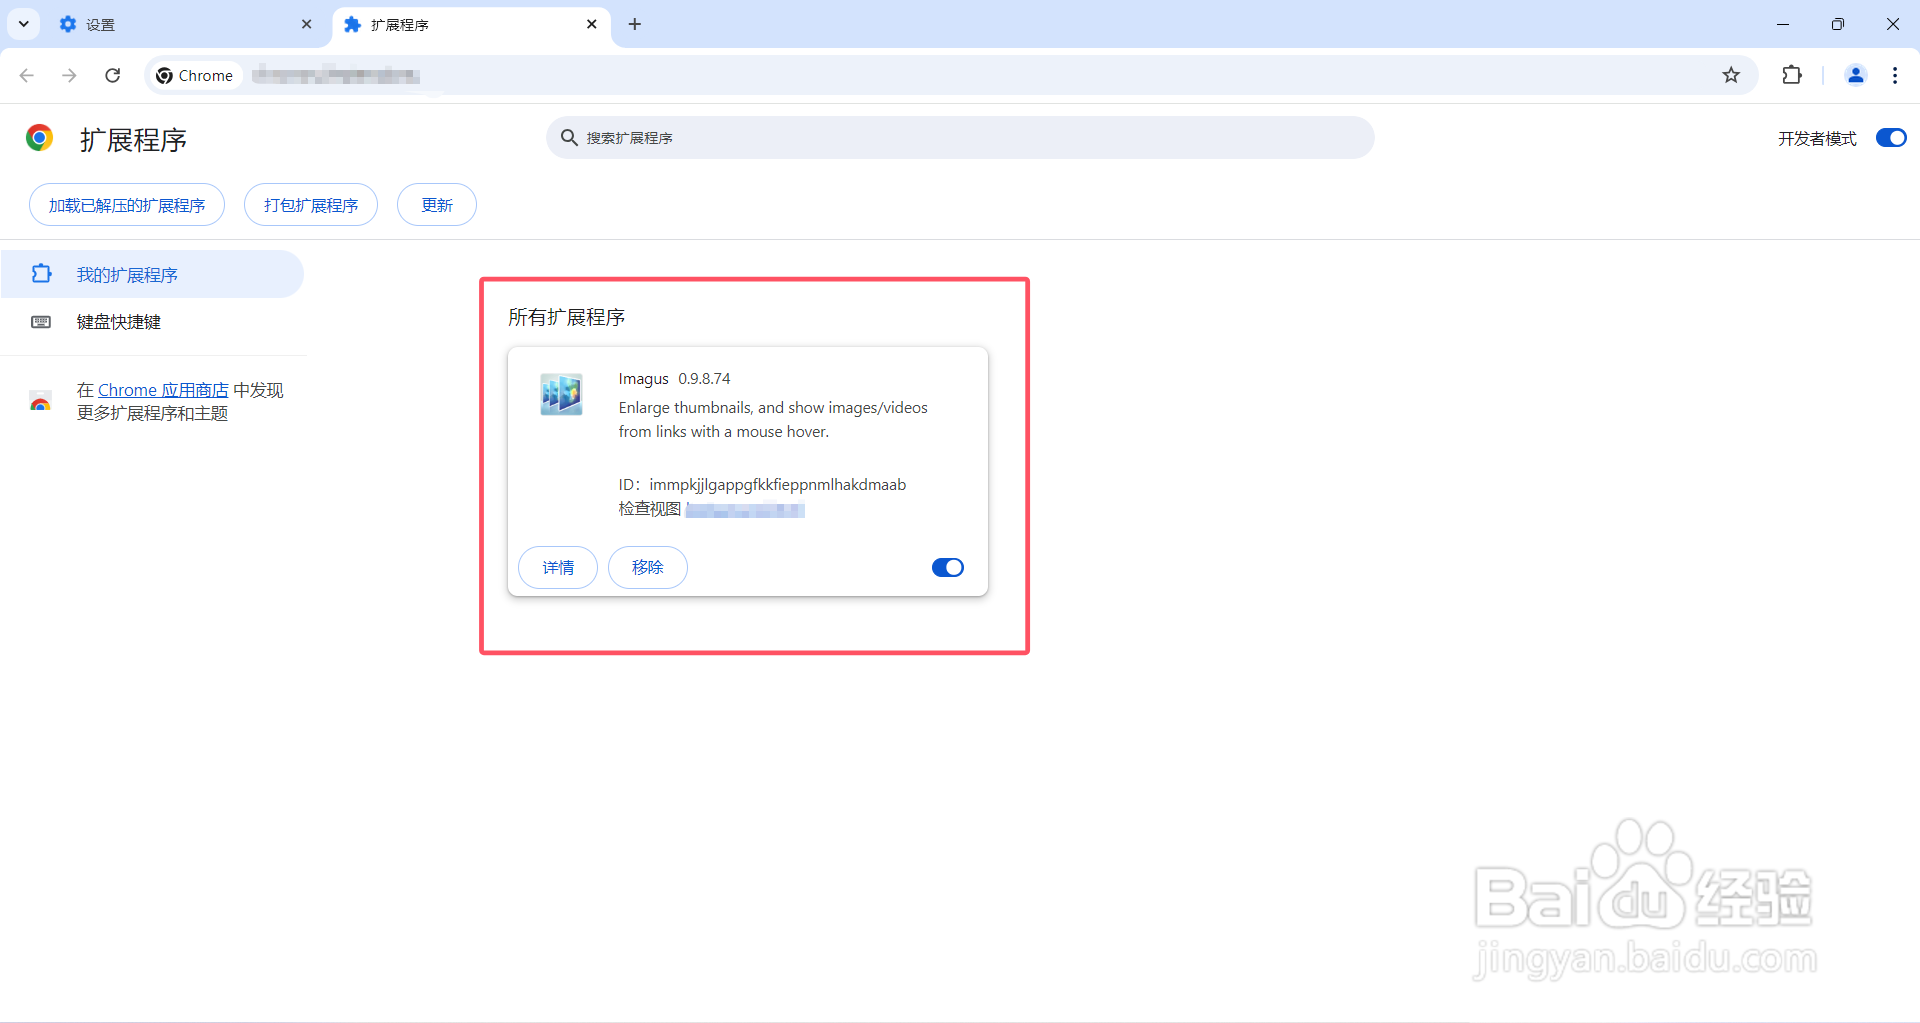Click the Chrome site info chip
Image resolution: width=1920 pixels, height=1023 pixels.
tap(196, 75)
